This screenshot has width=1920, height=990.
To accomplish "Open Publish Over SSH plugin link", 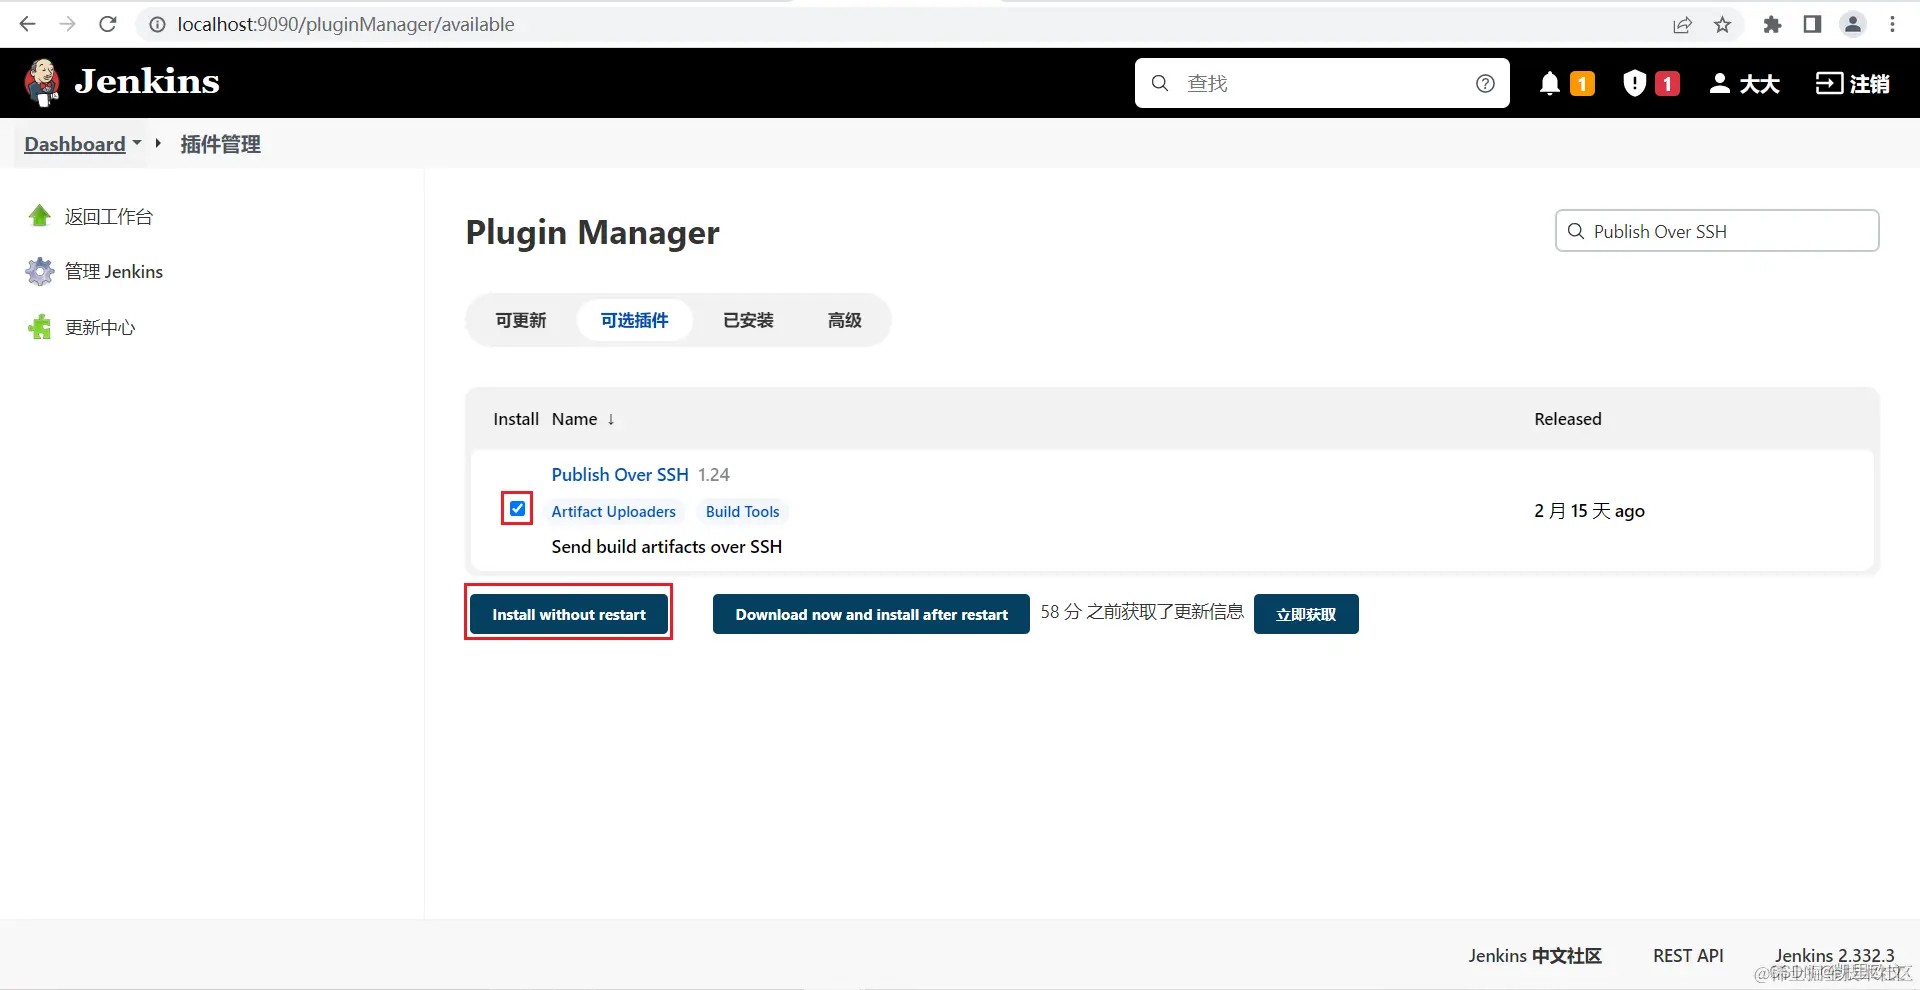I will click(x=620, y=474).
